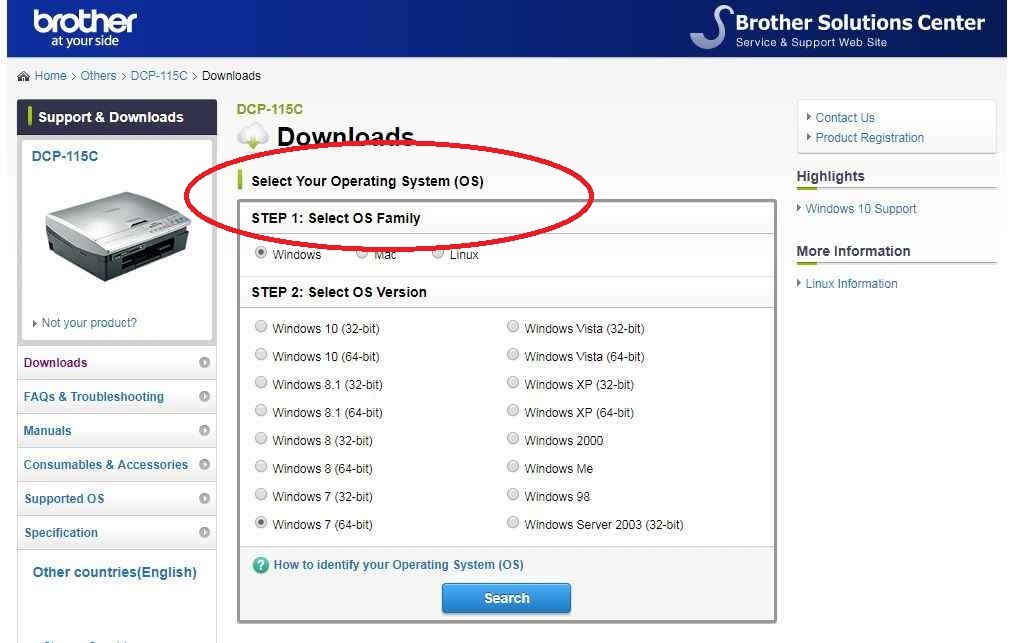
Task: Click the Home house icon in breadcrumb
Action: click(23, 76)
